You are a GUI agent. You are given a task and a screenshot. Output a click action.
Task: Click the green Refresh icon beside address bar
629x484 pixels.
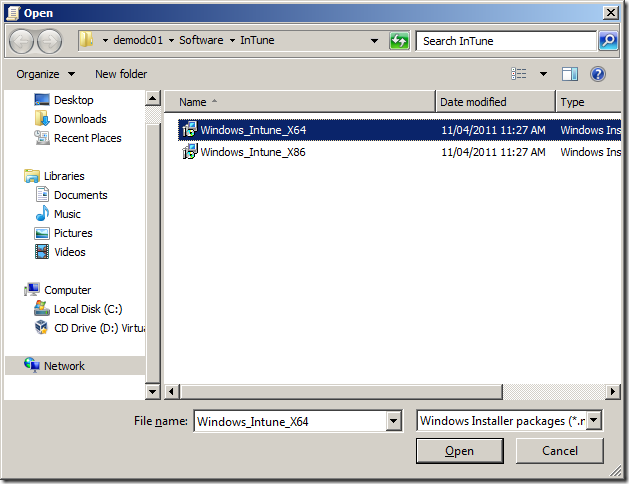pos(400,41)
